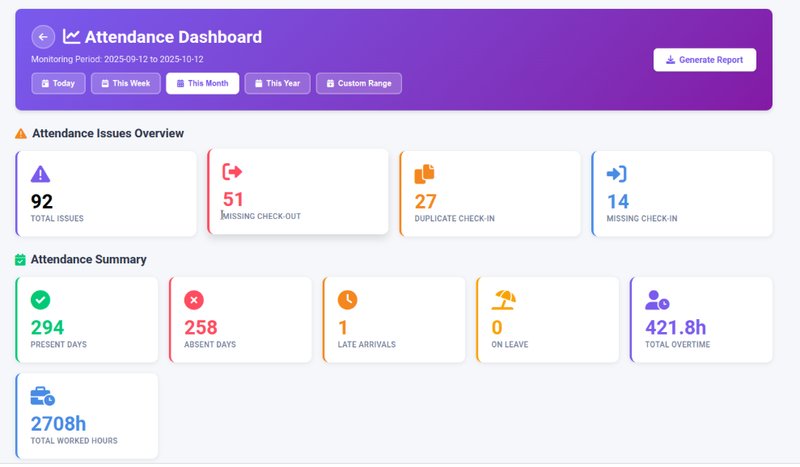Image resolution: width=800 pixels, height=467 pixels.
Task: Click the 92 total issues value
Action: coord(42,202)
